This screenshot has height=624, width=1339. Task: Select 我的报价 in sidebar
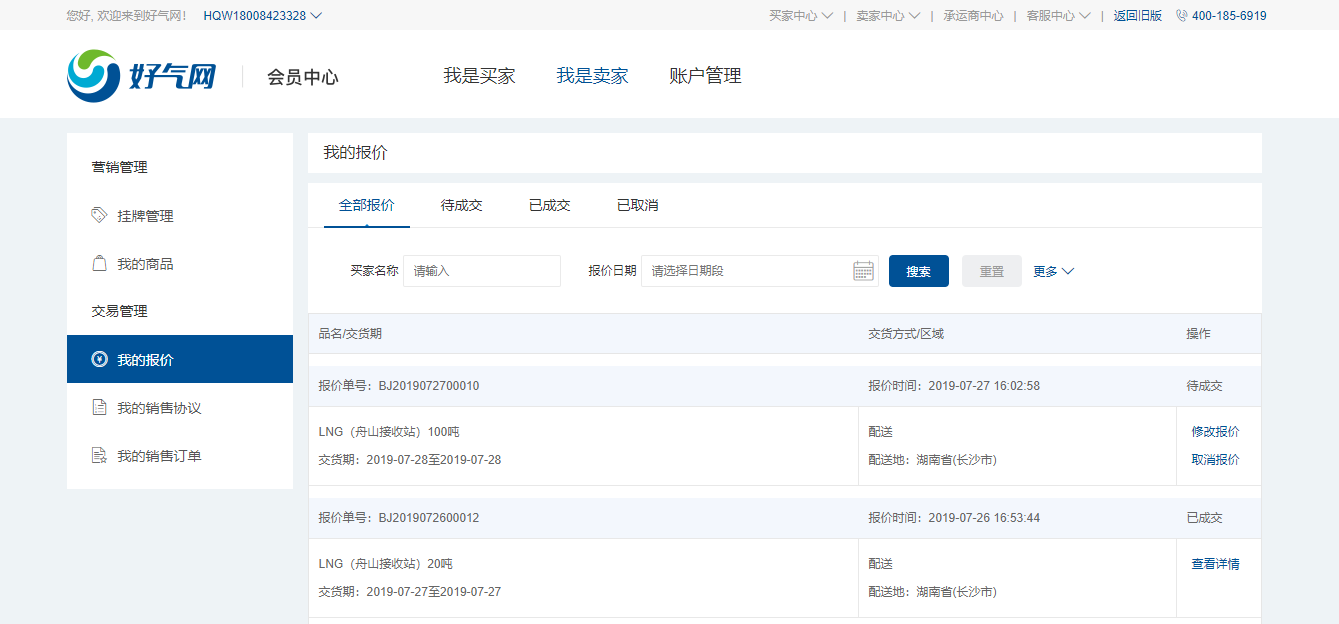[x=180, y=359]
